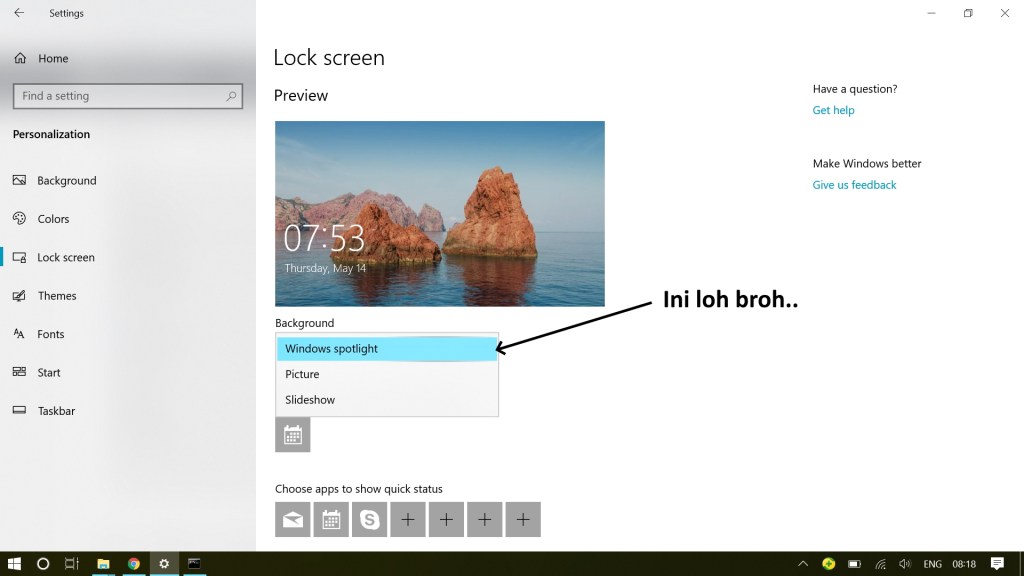The height and width of the screenshot is (576, 1024).
Task: Go back using the Settings back arrow
Action: tap(19, 13)
